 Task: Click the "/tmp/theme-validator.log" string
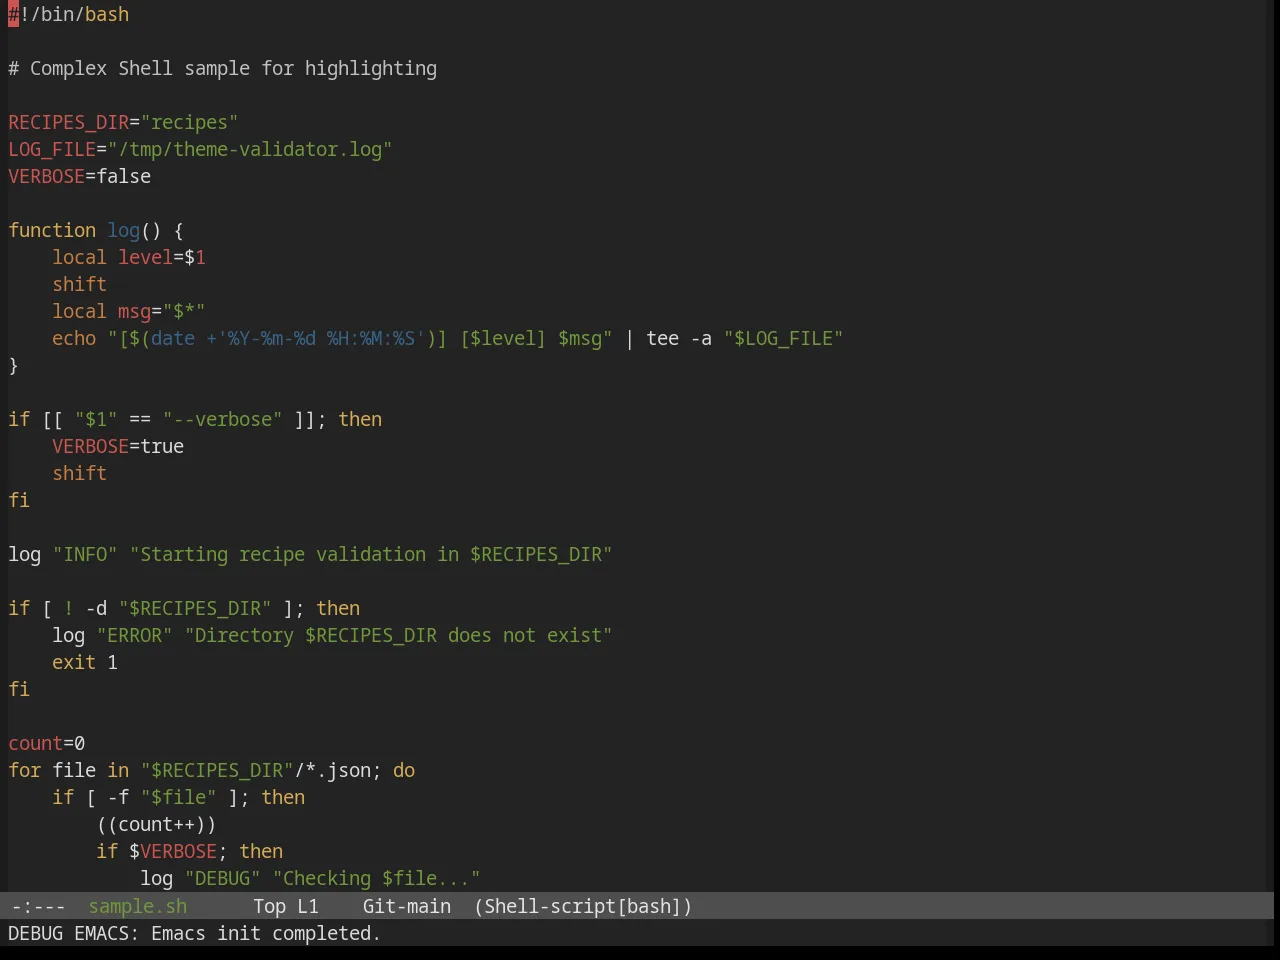[250, 149]
